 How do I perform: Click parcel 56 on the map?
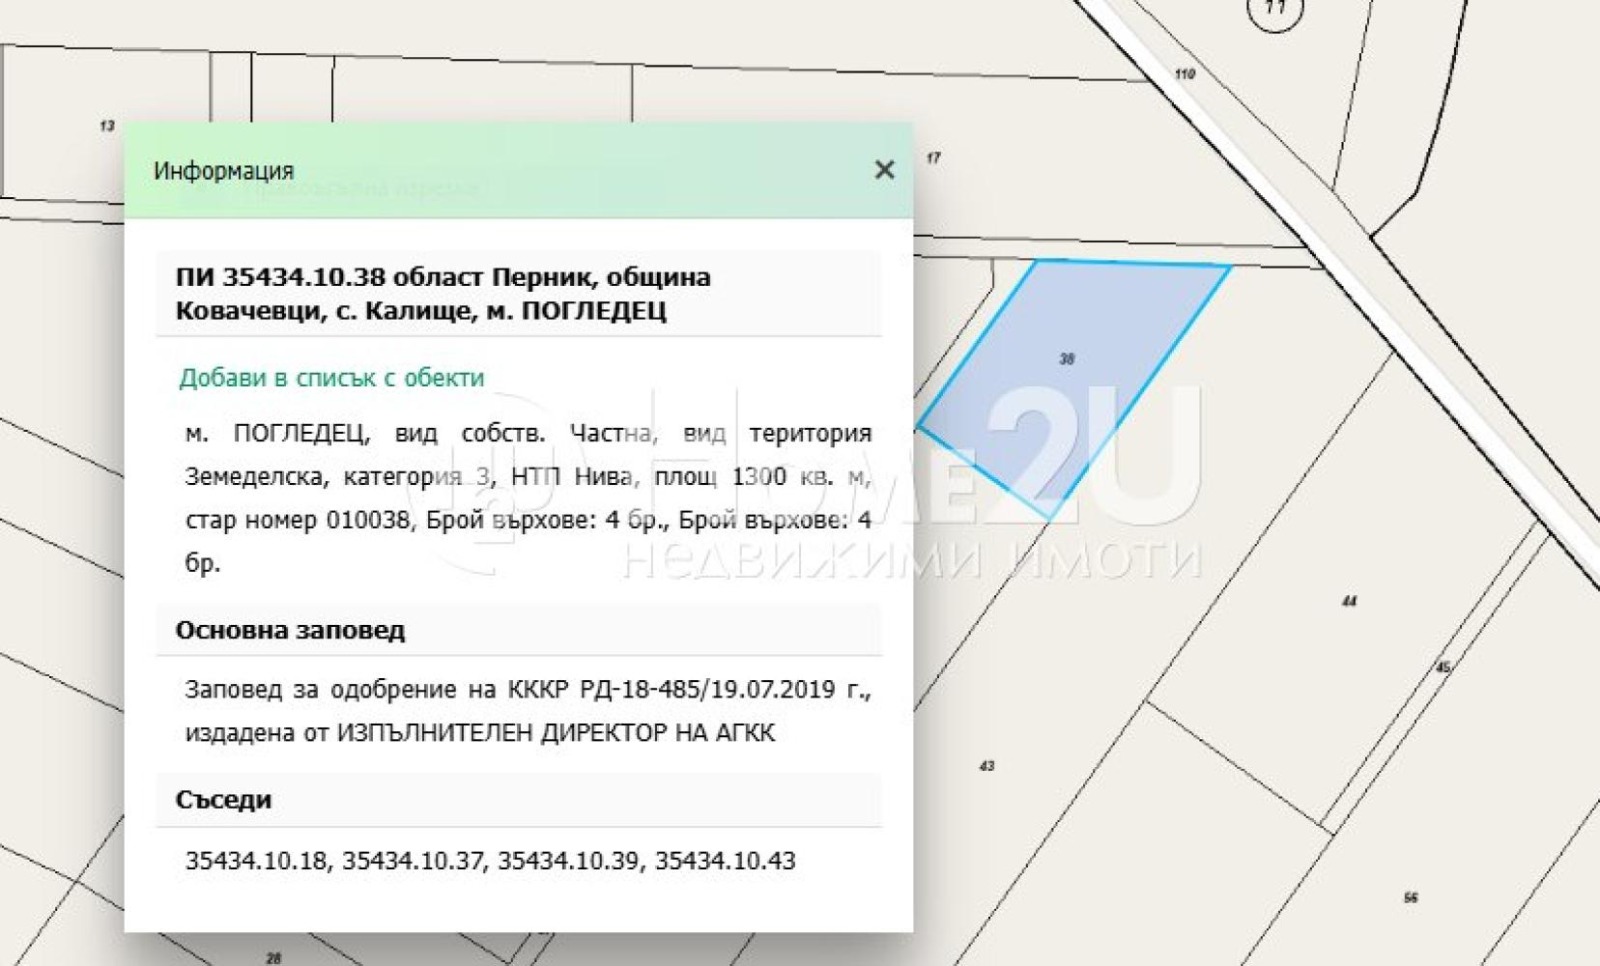(1410, 898)
